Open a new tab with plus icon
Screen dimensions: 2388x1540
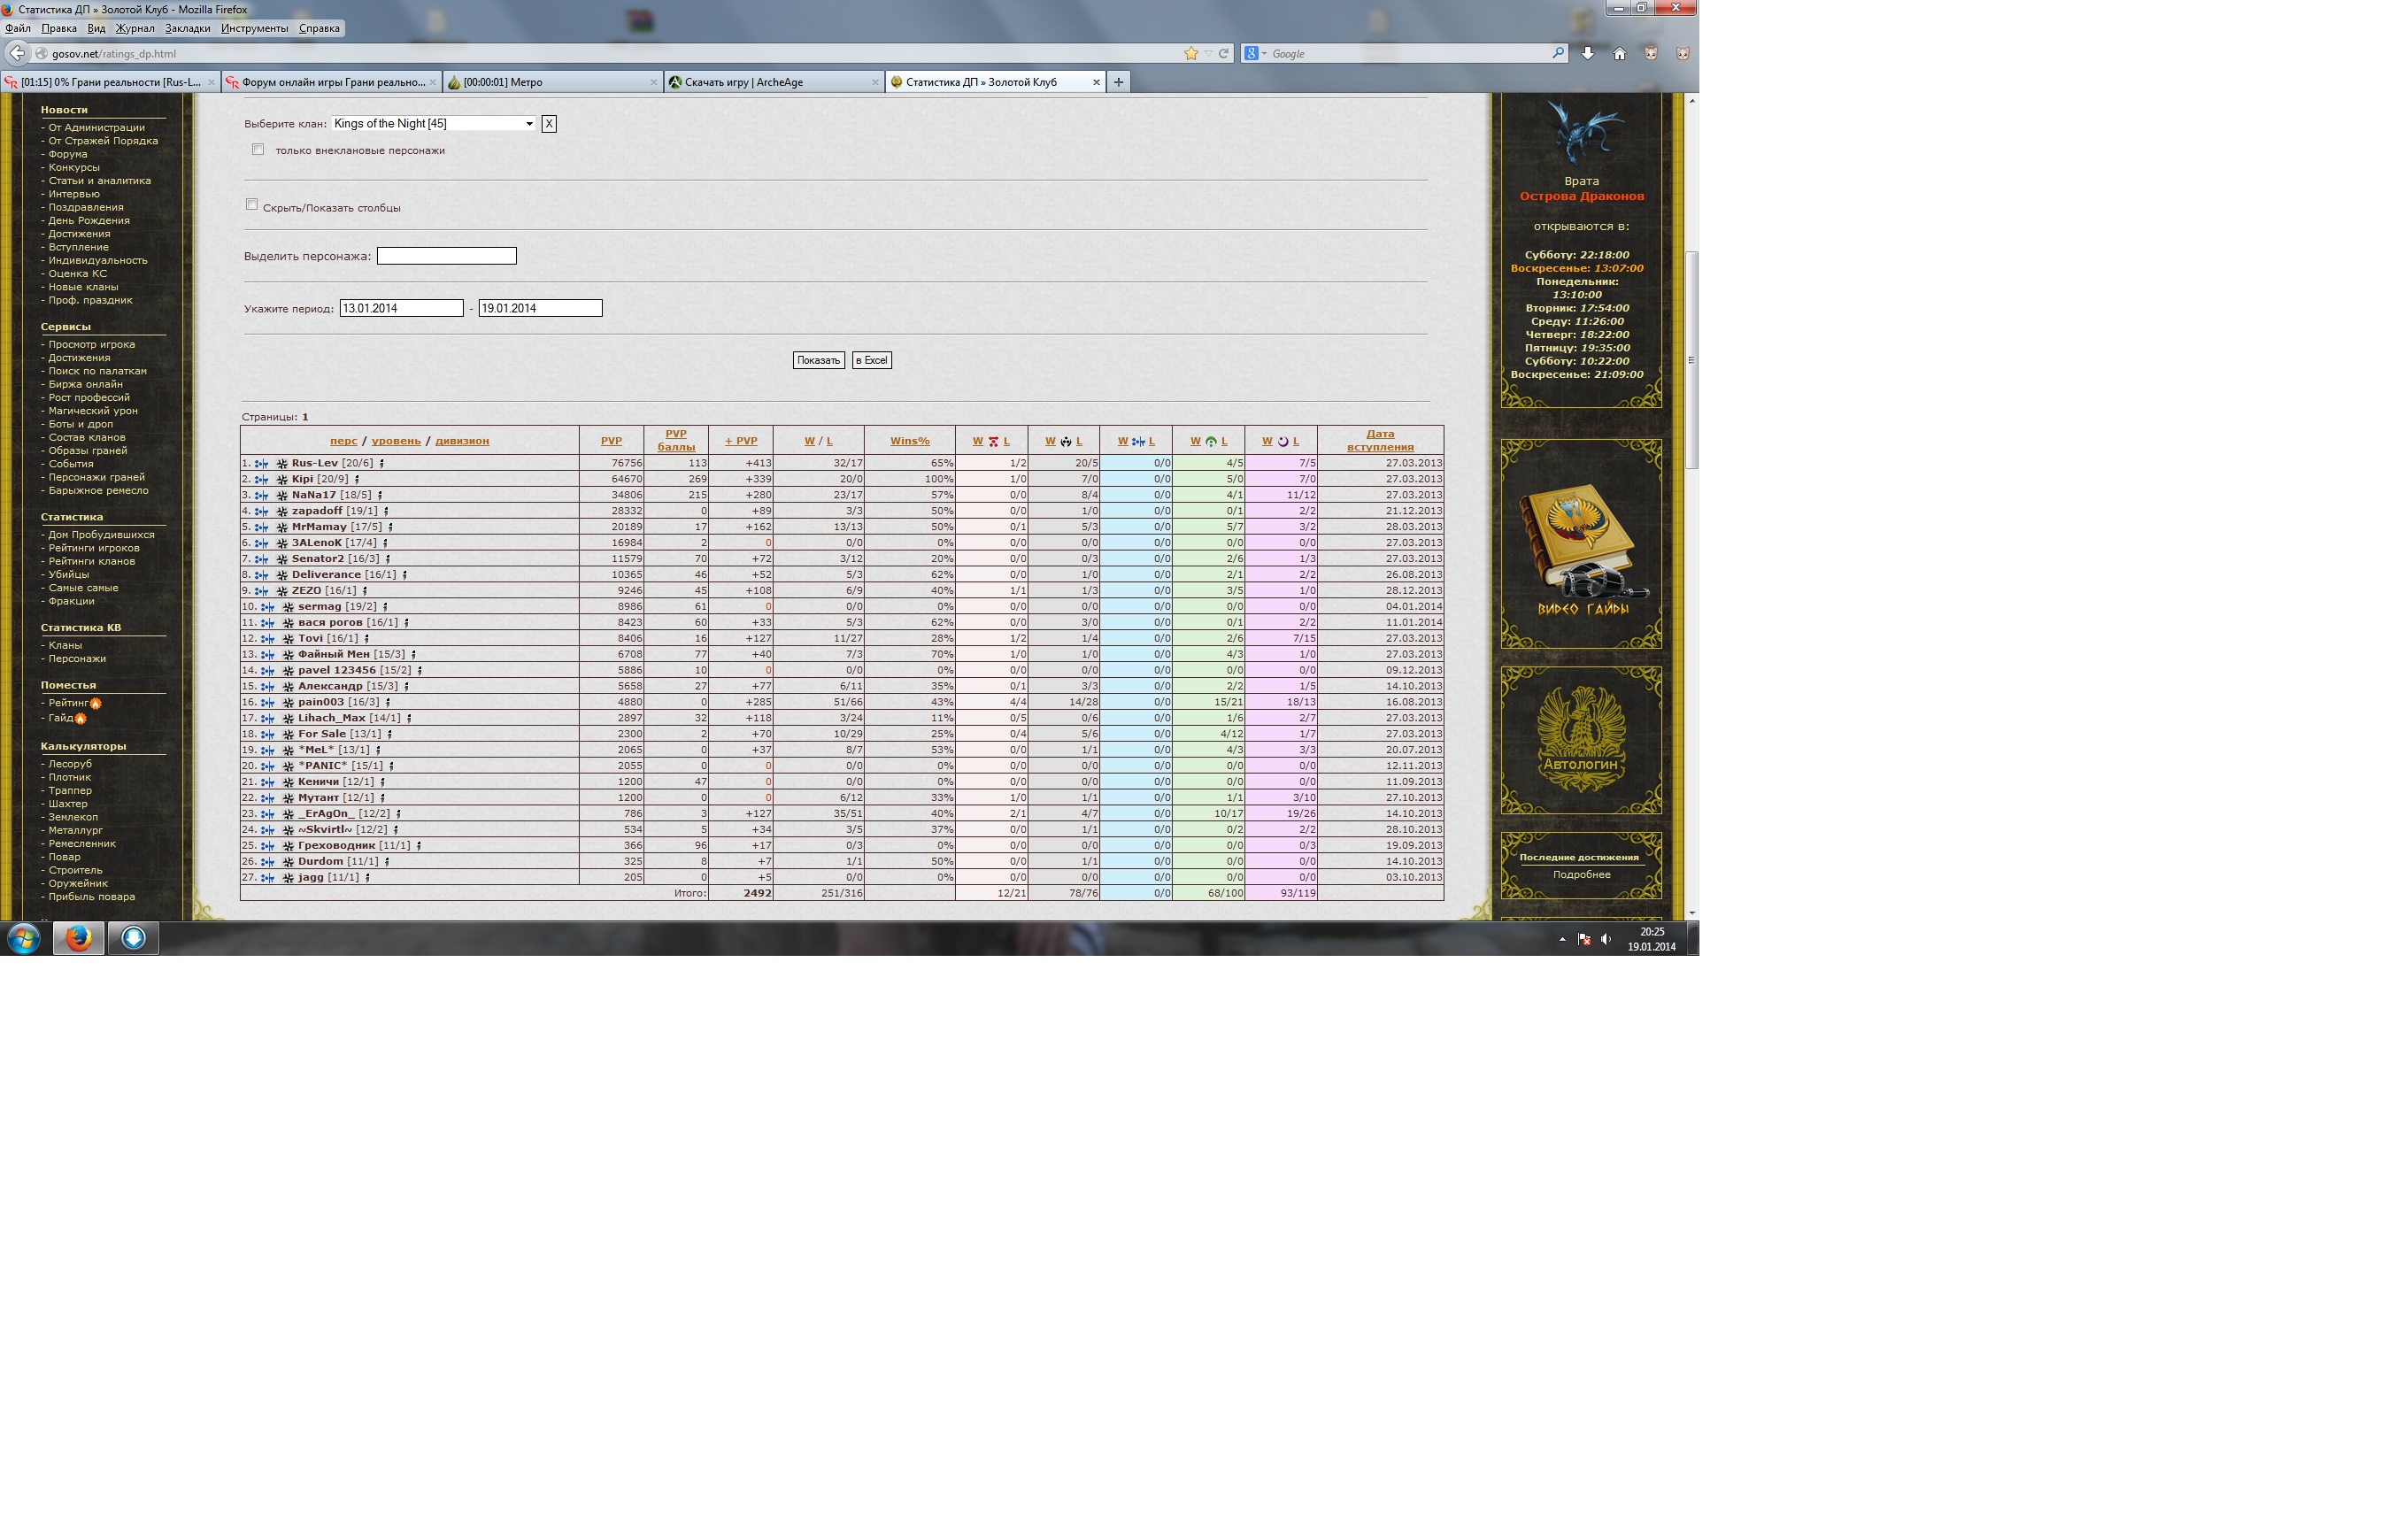(1118, 82)
